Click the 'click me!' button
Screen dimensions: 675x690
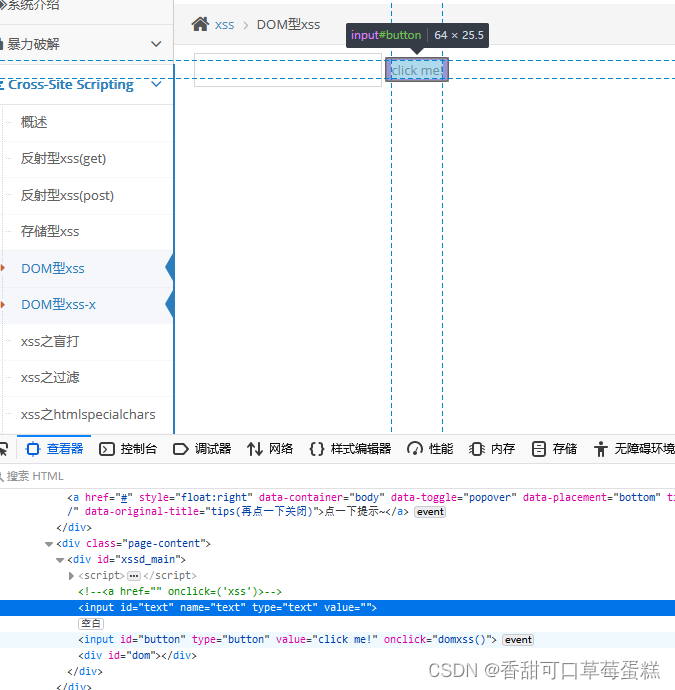pyautogui.click(x=417, y=70)
